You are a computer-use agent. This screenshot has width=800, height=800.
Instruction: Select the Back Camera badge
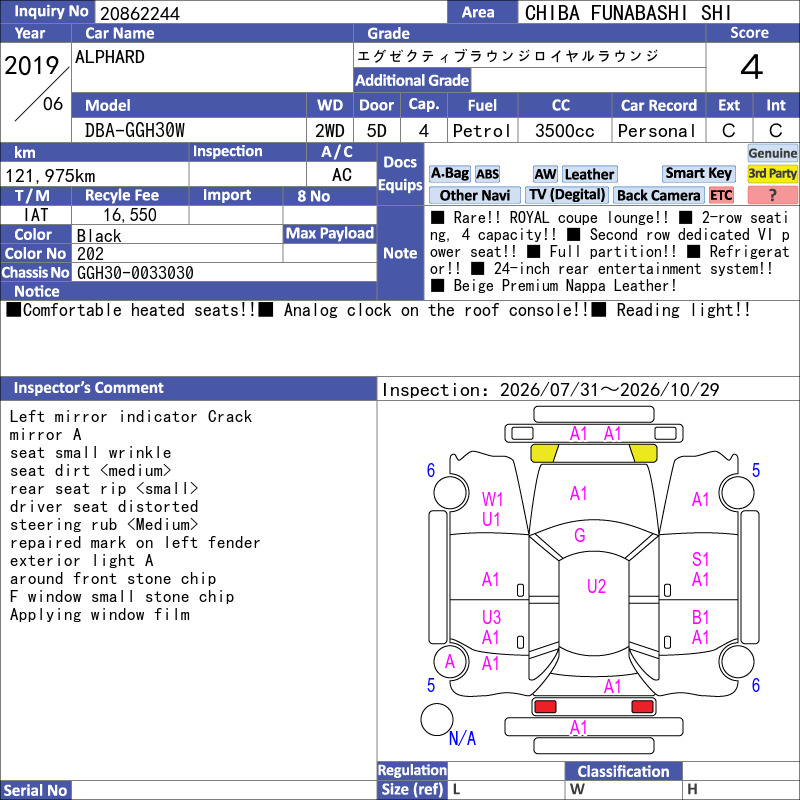point(658,195)
